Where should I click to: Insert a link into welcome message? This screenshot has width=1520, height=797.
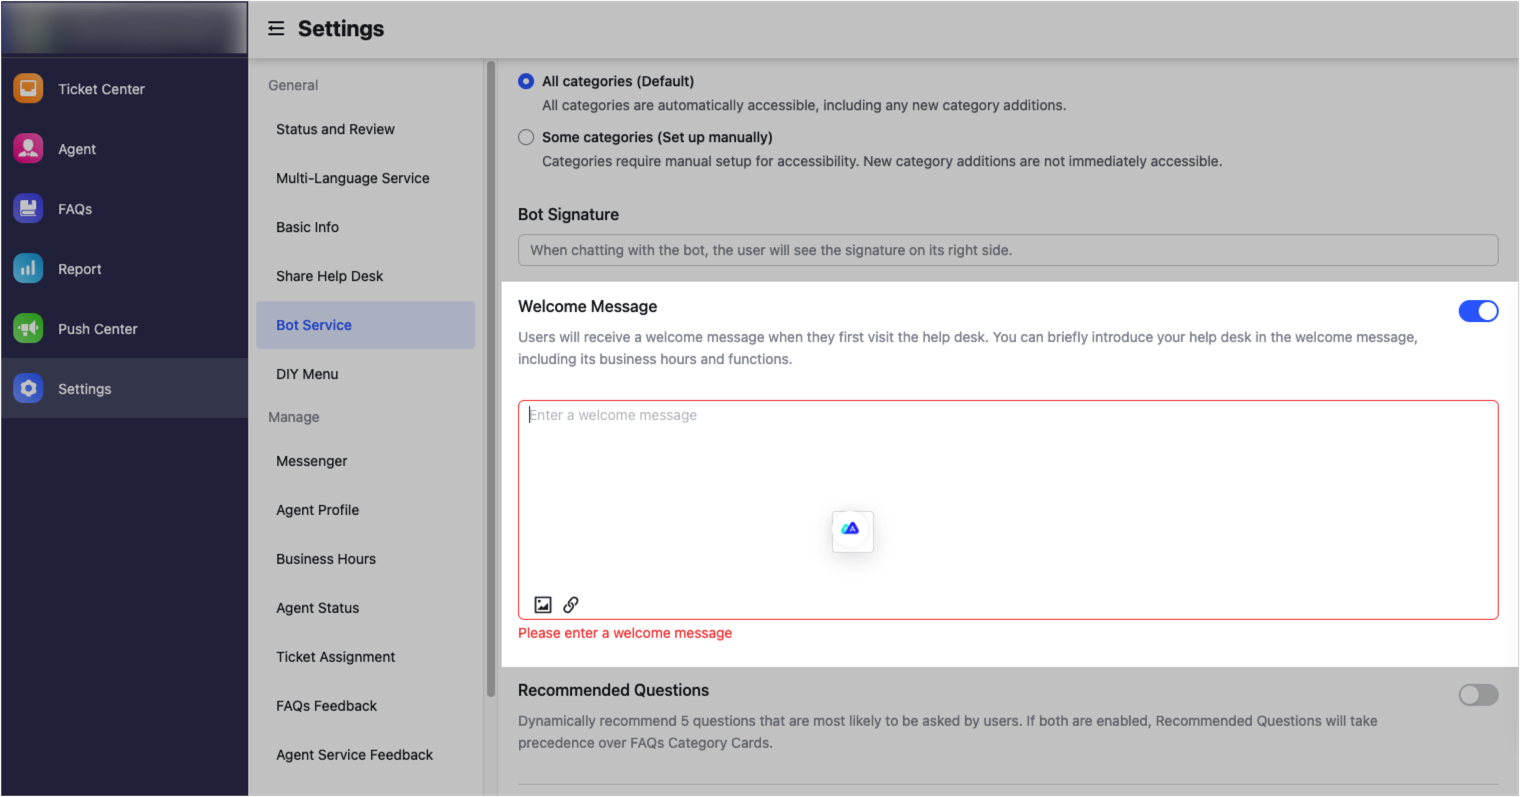tap(571, 605)
